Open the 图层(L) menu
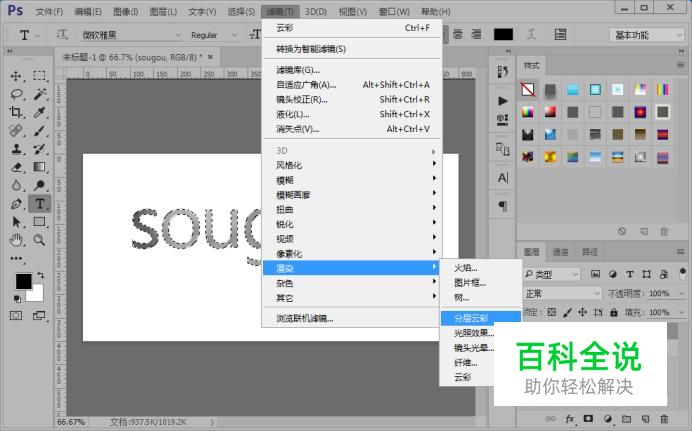This screenshot has width=692, height=431. [x=163, y=11]
